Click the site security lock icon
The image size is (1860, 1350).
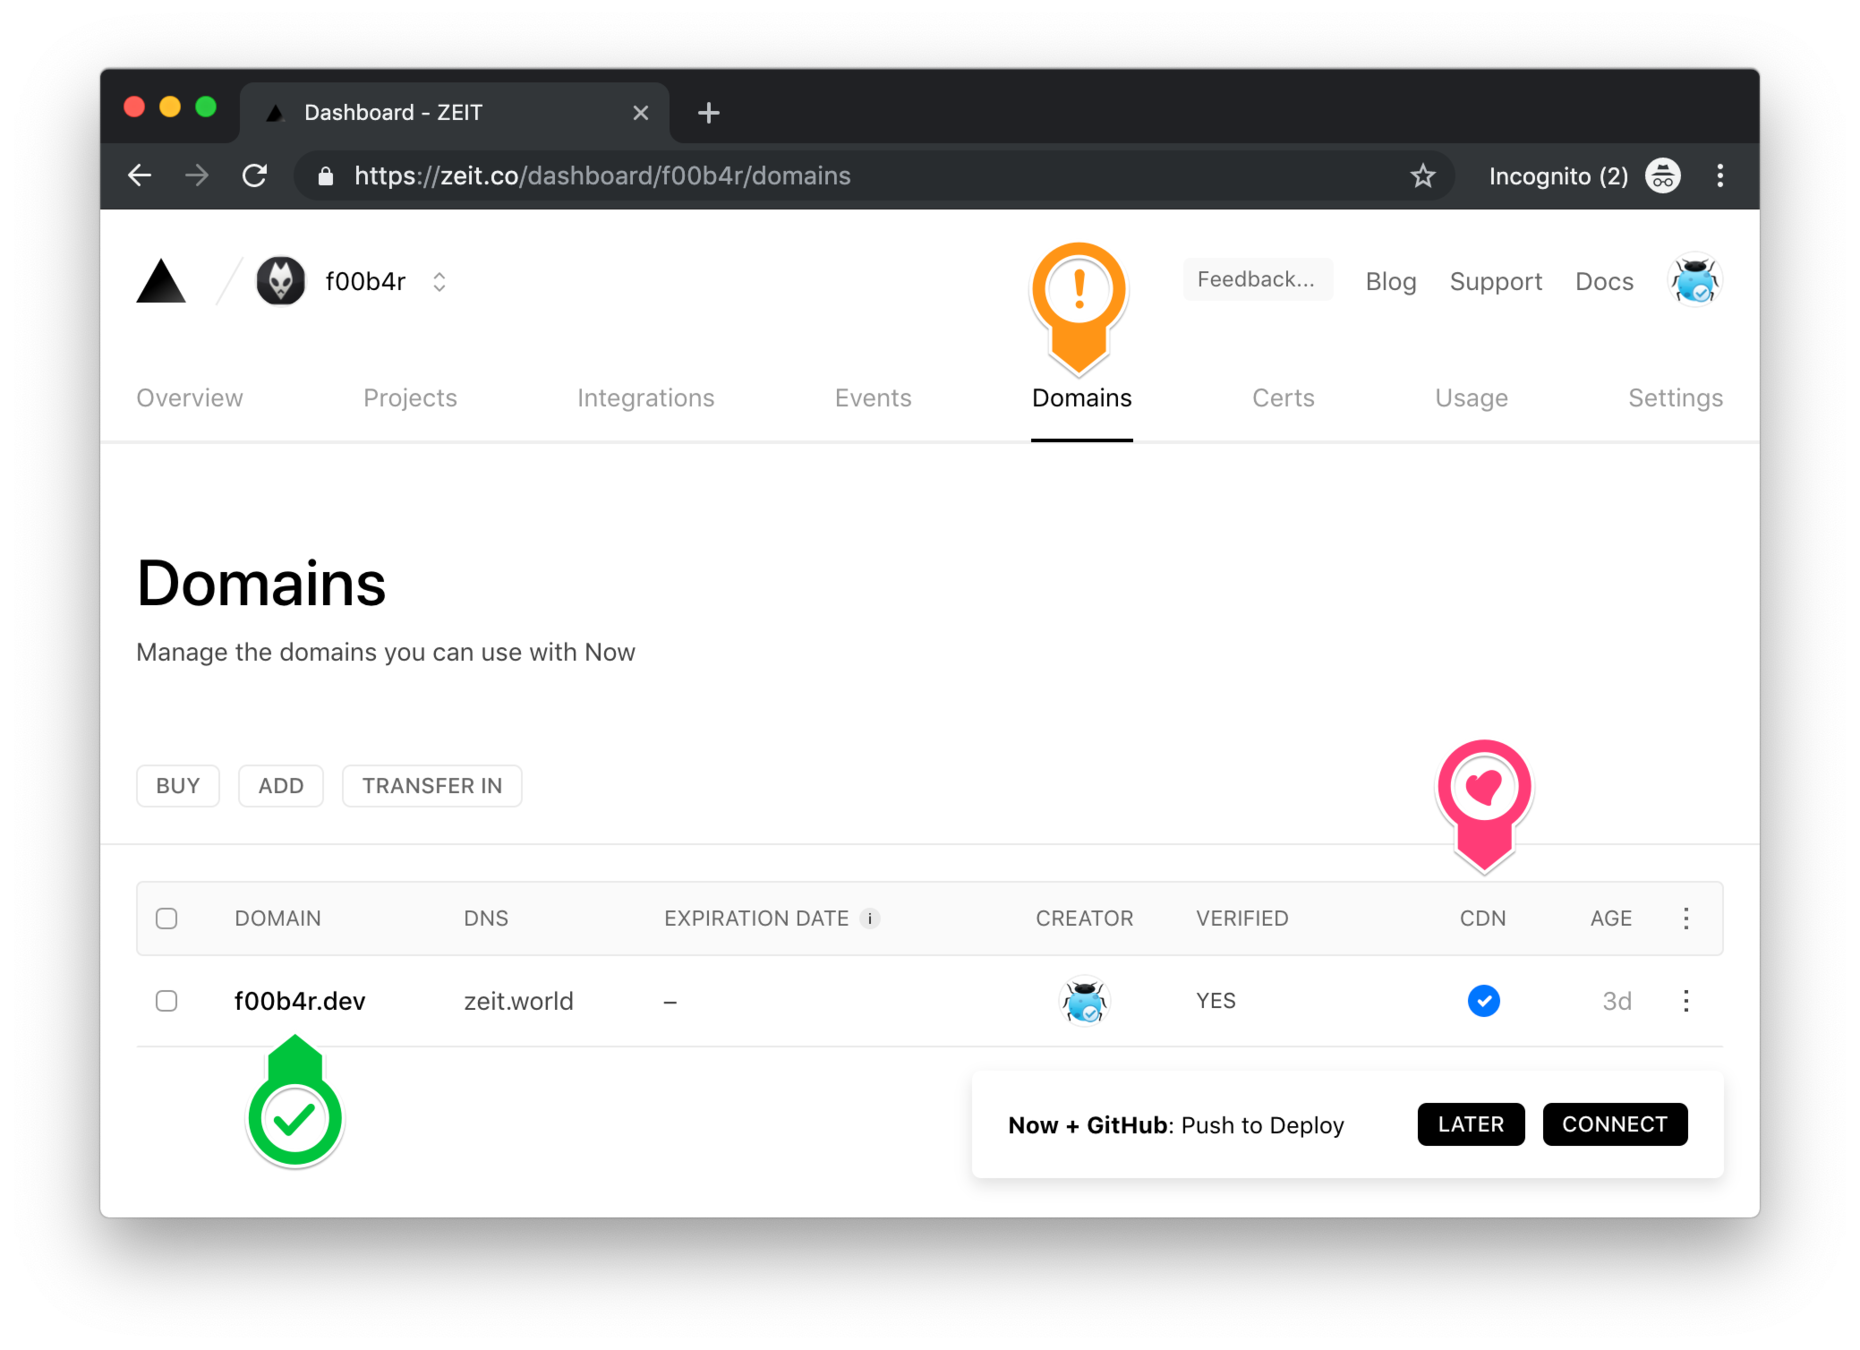tap(325, 176)
